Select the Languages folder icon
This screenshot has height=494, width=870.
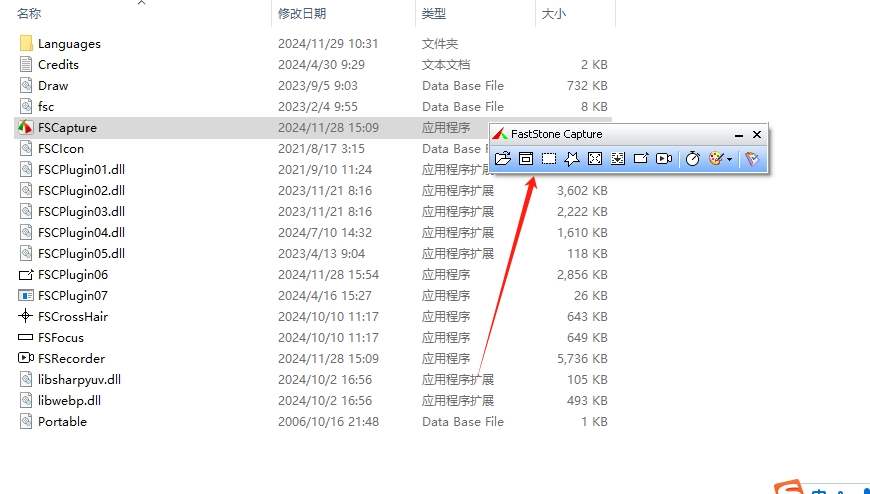coord(26,43)
